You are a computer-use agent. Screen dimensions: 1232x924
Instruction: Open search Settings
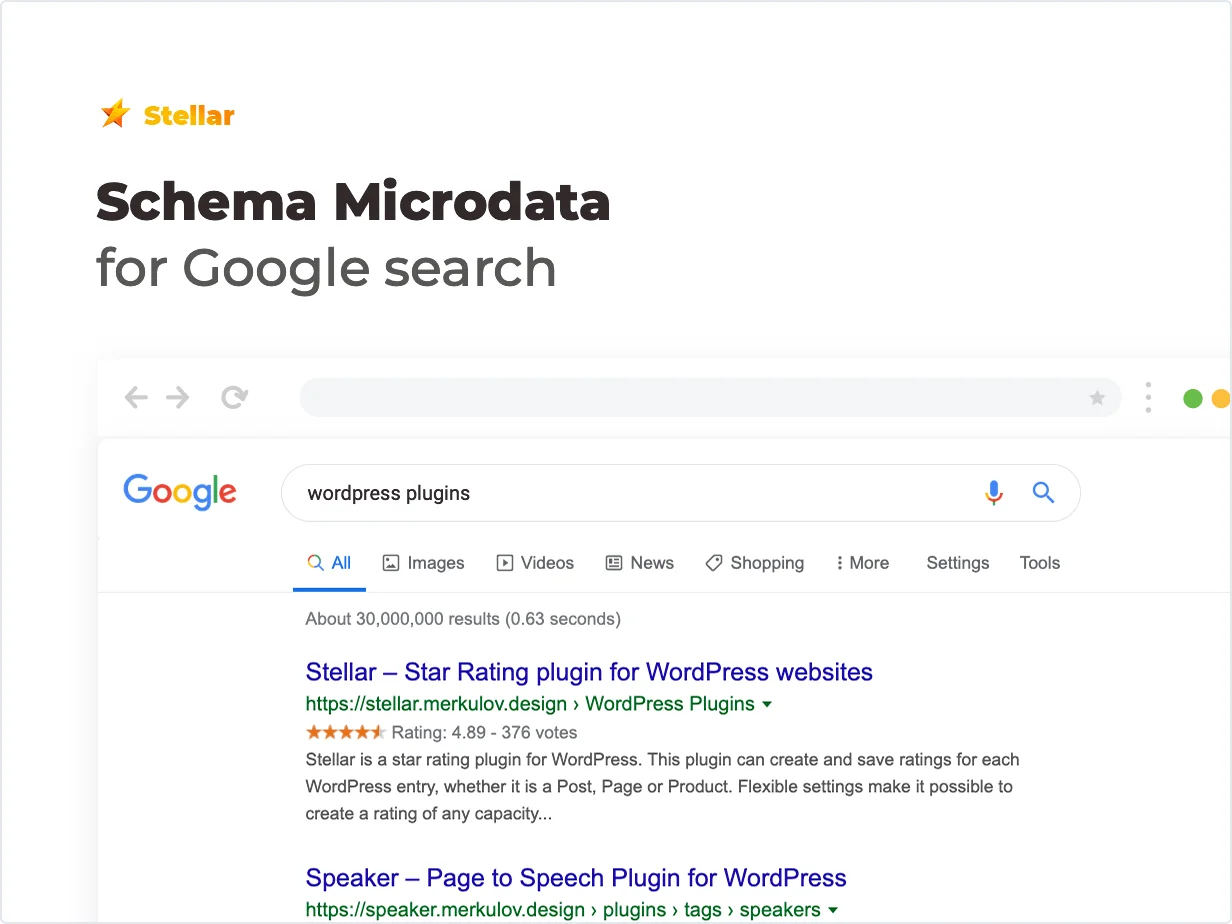point(957,563)
